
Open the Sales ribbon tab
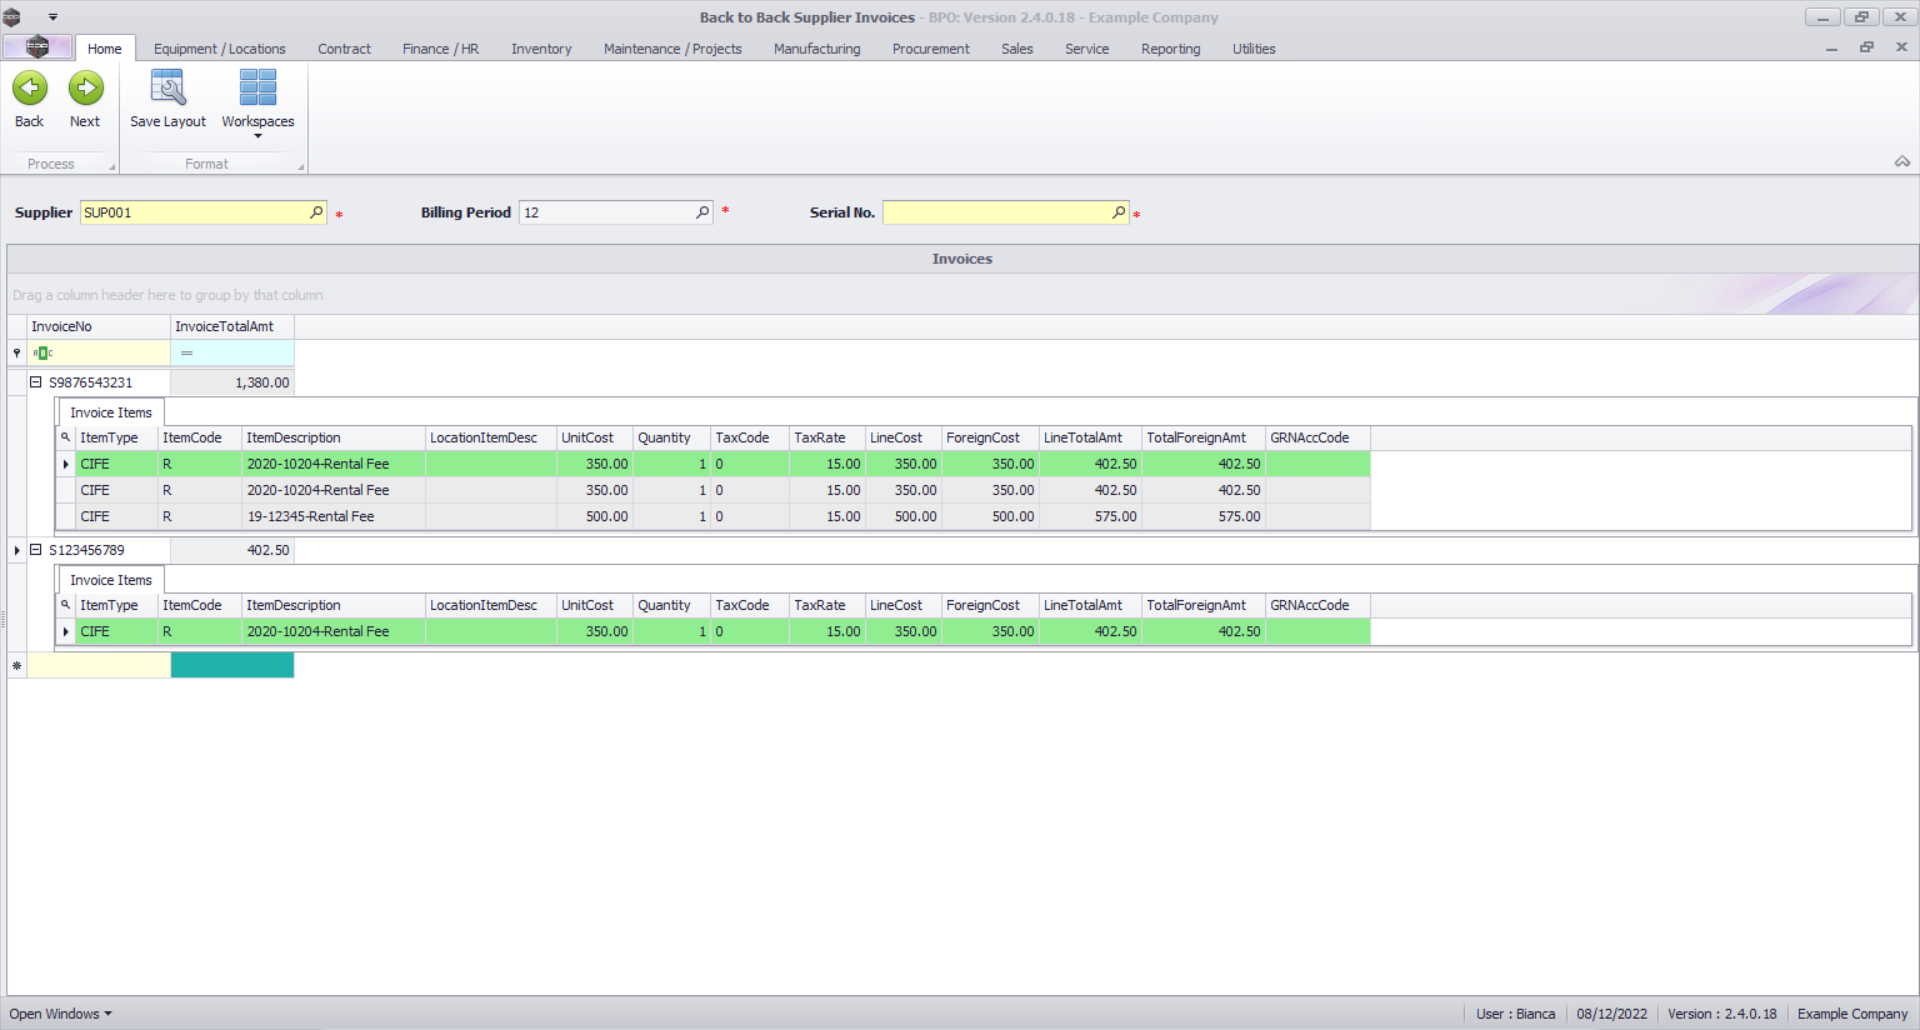[x=1017, y=48]
